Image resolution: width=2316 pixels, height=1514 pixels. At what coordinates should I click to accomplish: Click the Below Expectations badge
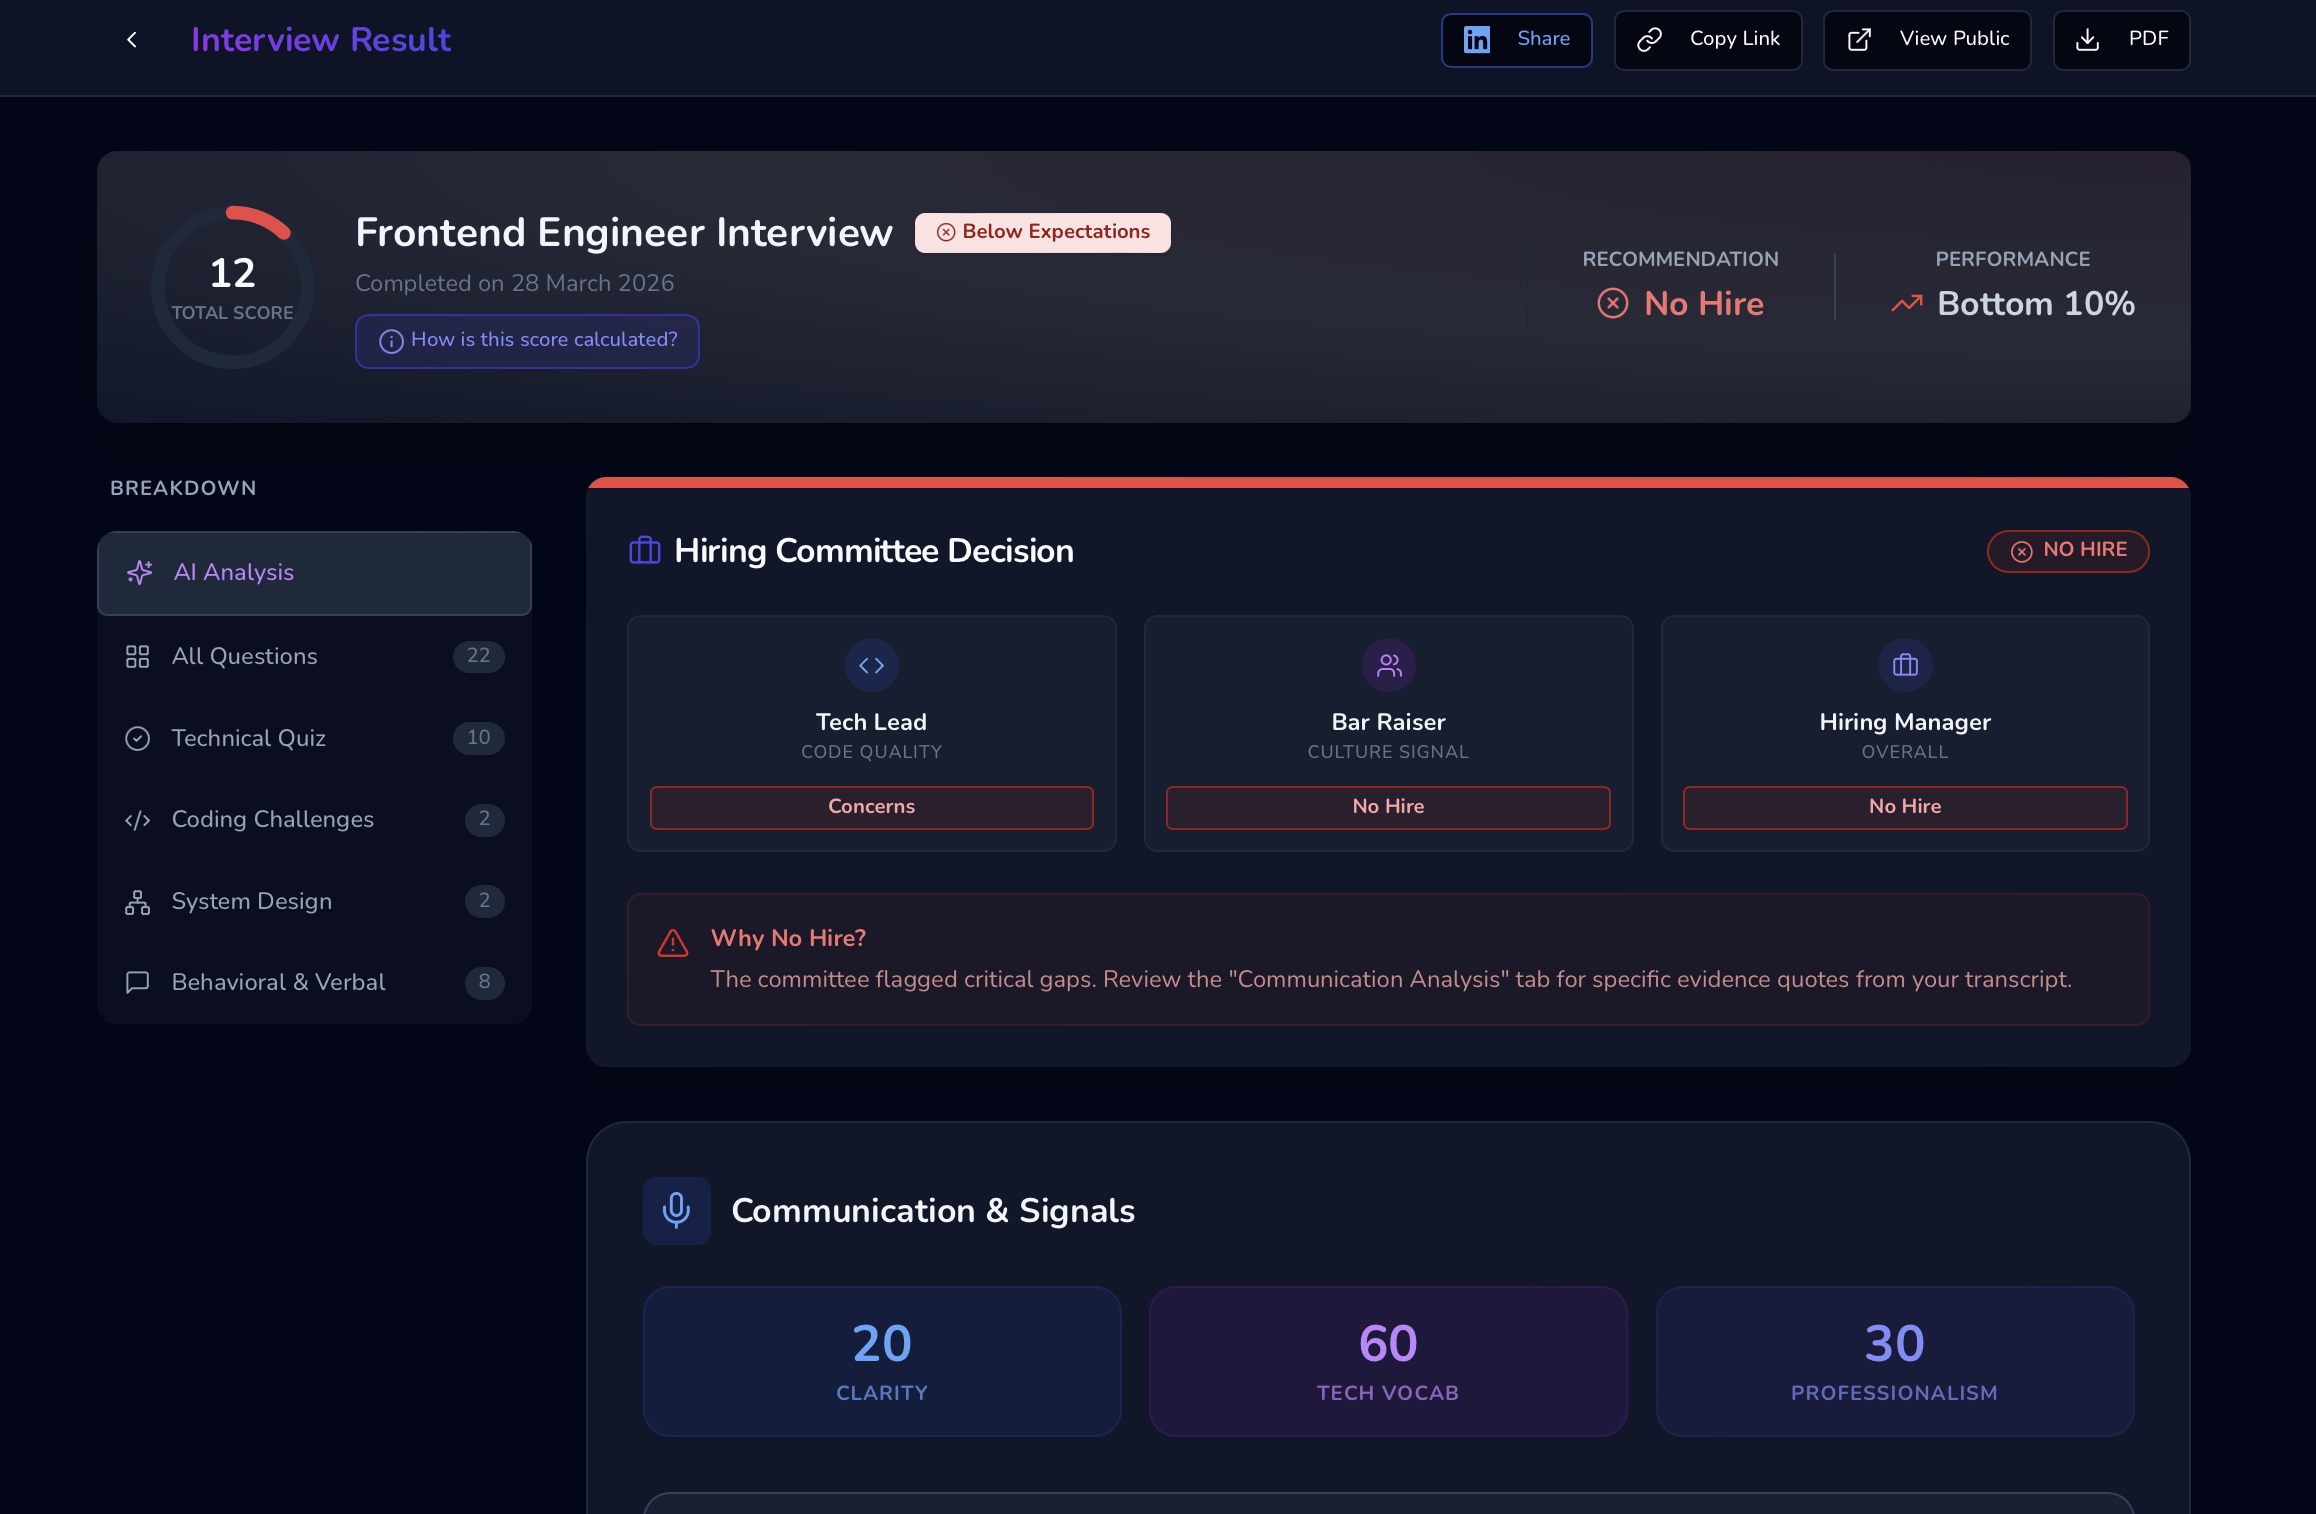coord(1042,231)
